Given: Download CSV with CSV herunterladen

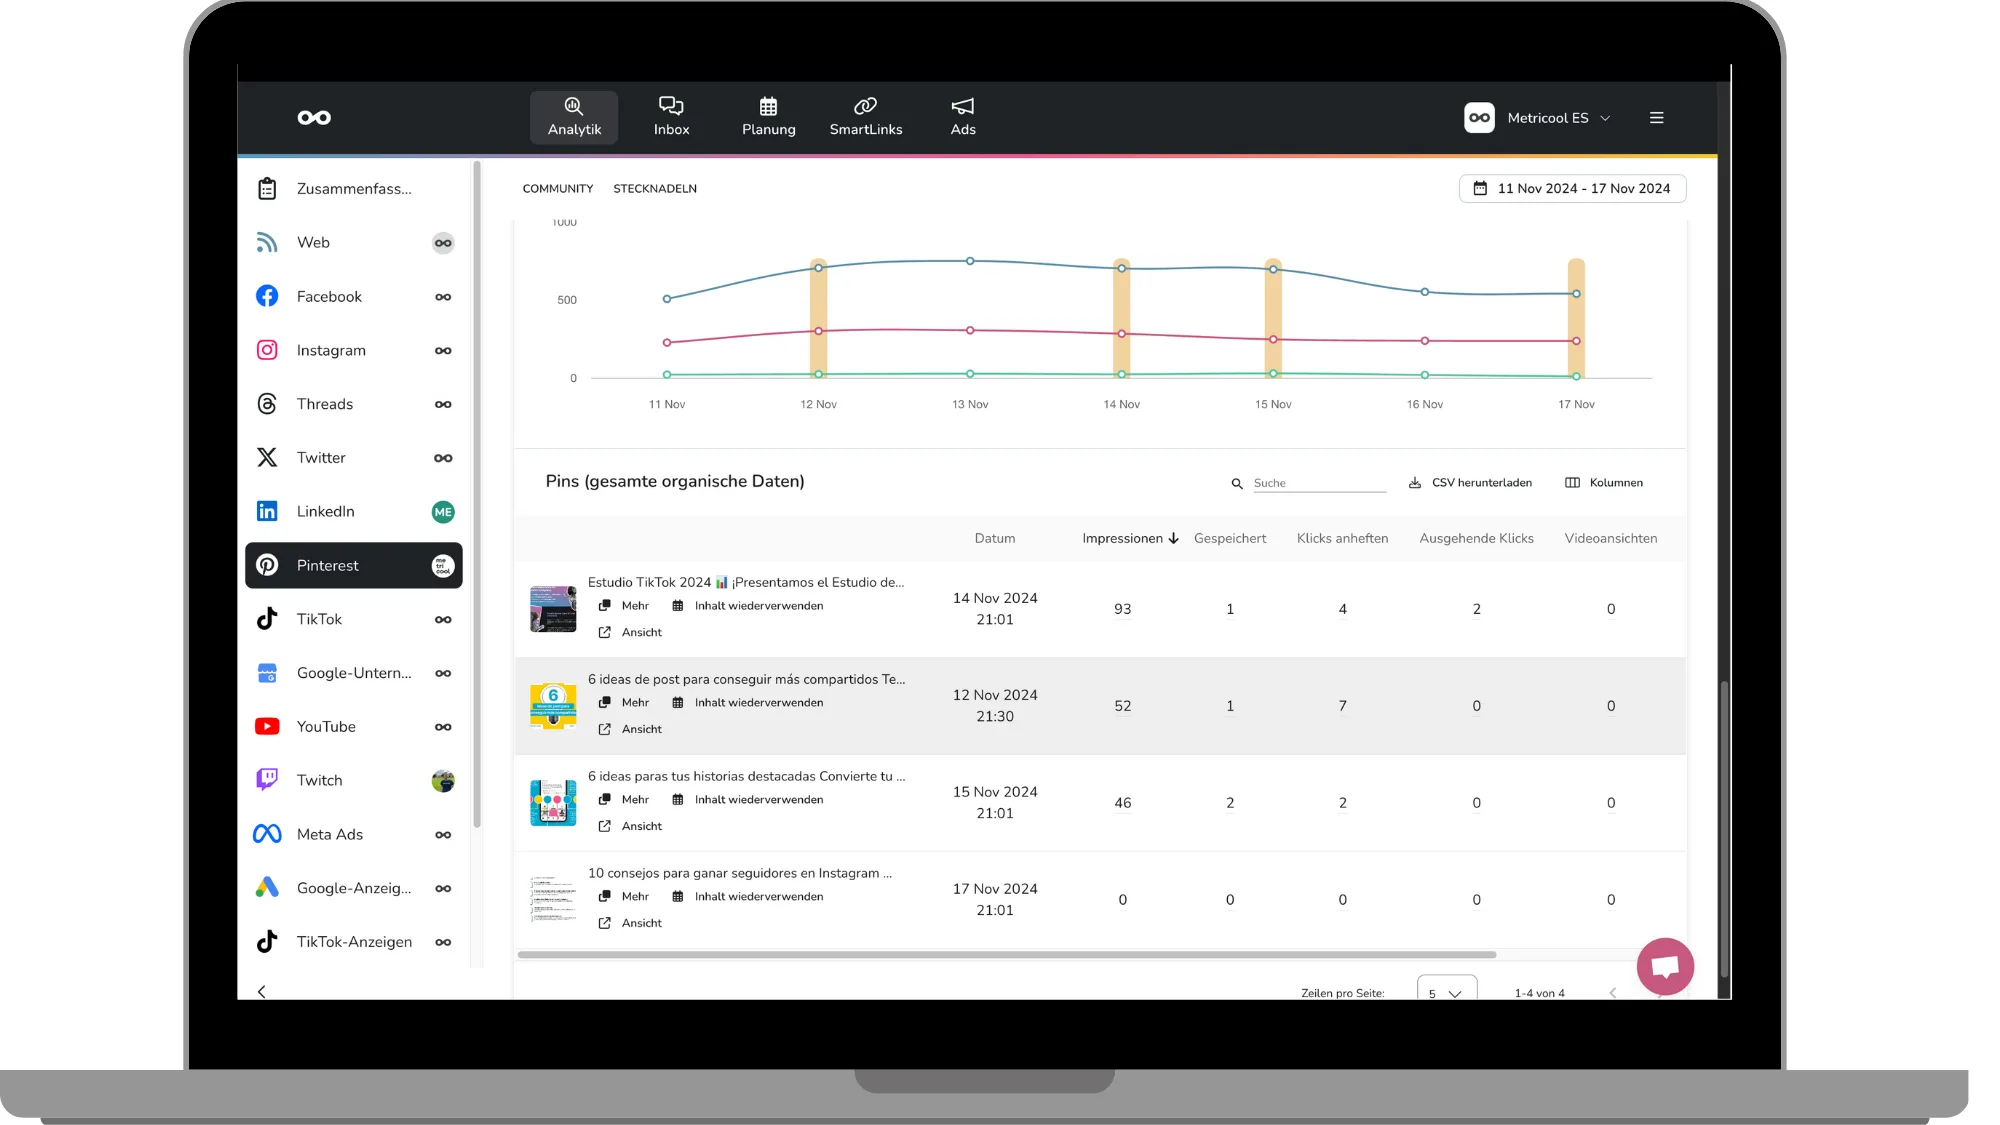Looking at the screenshot, I should 1470,483.
